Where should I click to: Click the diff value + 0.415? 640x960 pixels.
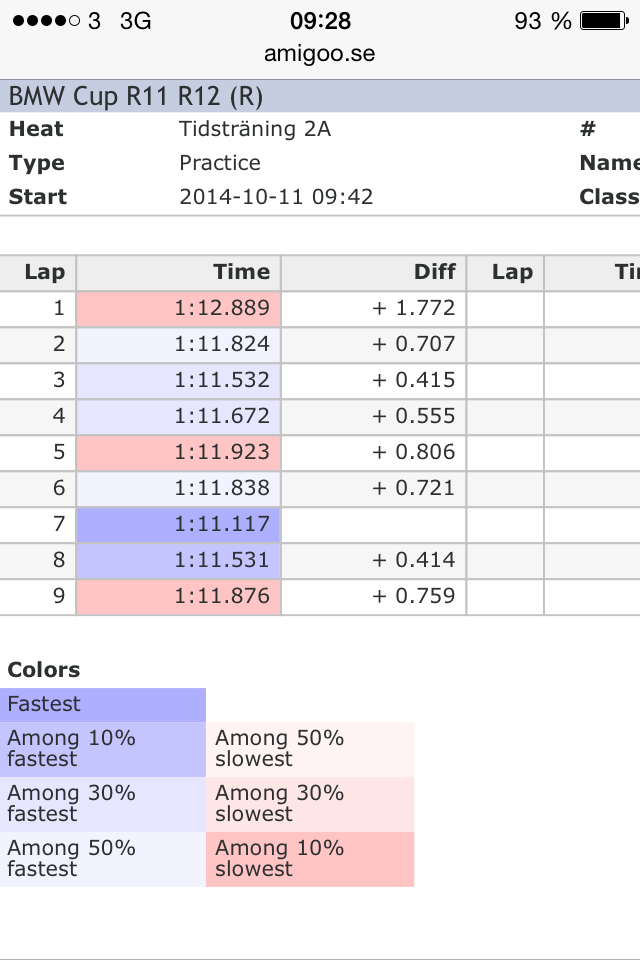point(413,380)
